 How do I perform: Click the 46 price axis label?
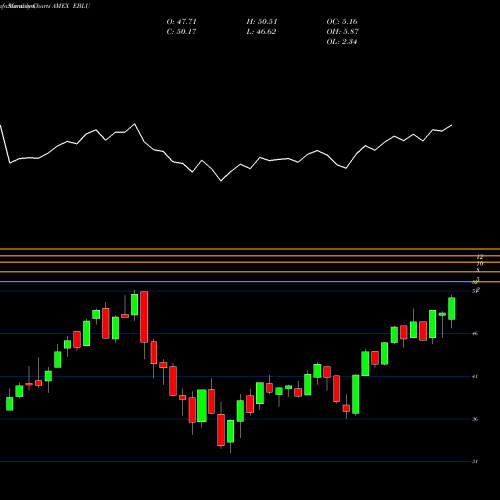[475, 333]
